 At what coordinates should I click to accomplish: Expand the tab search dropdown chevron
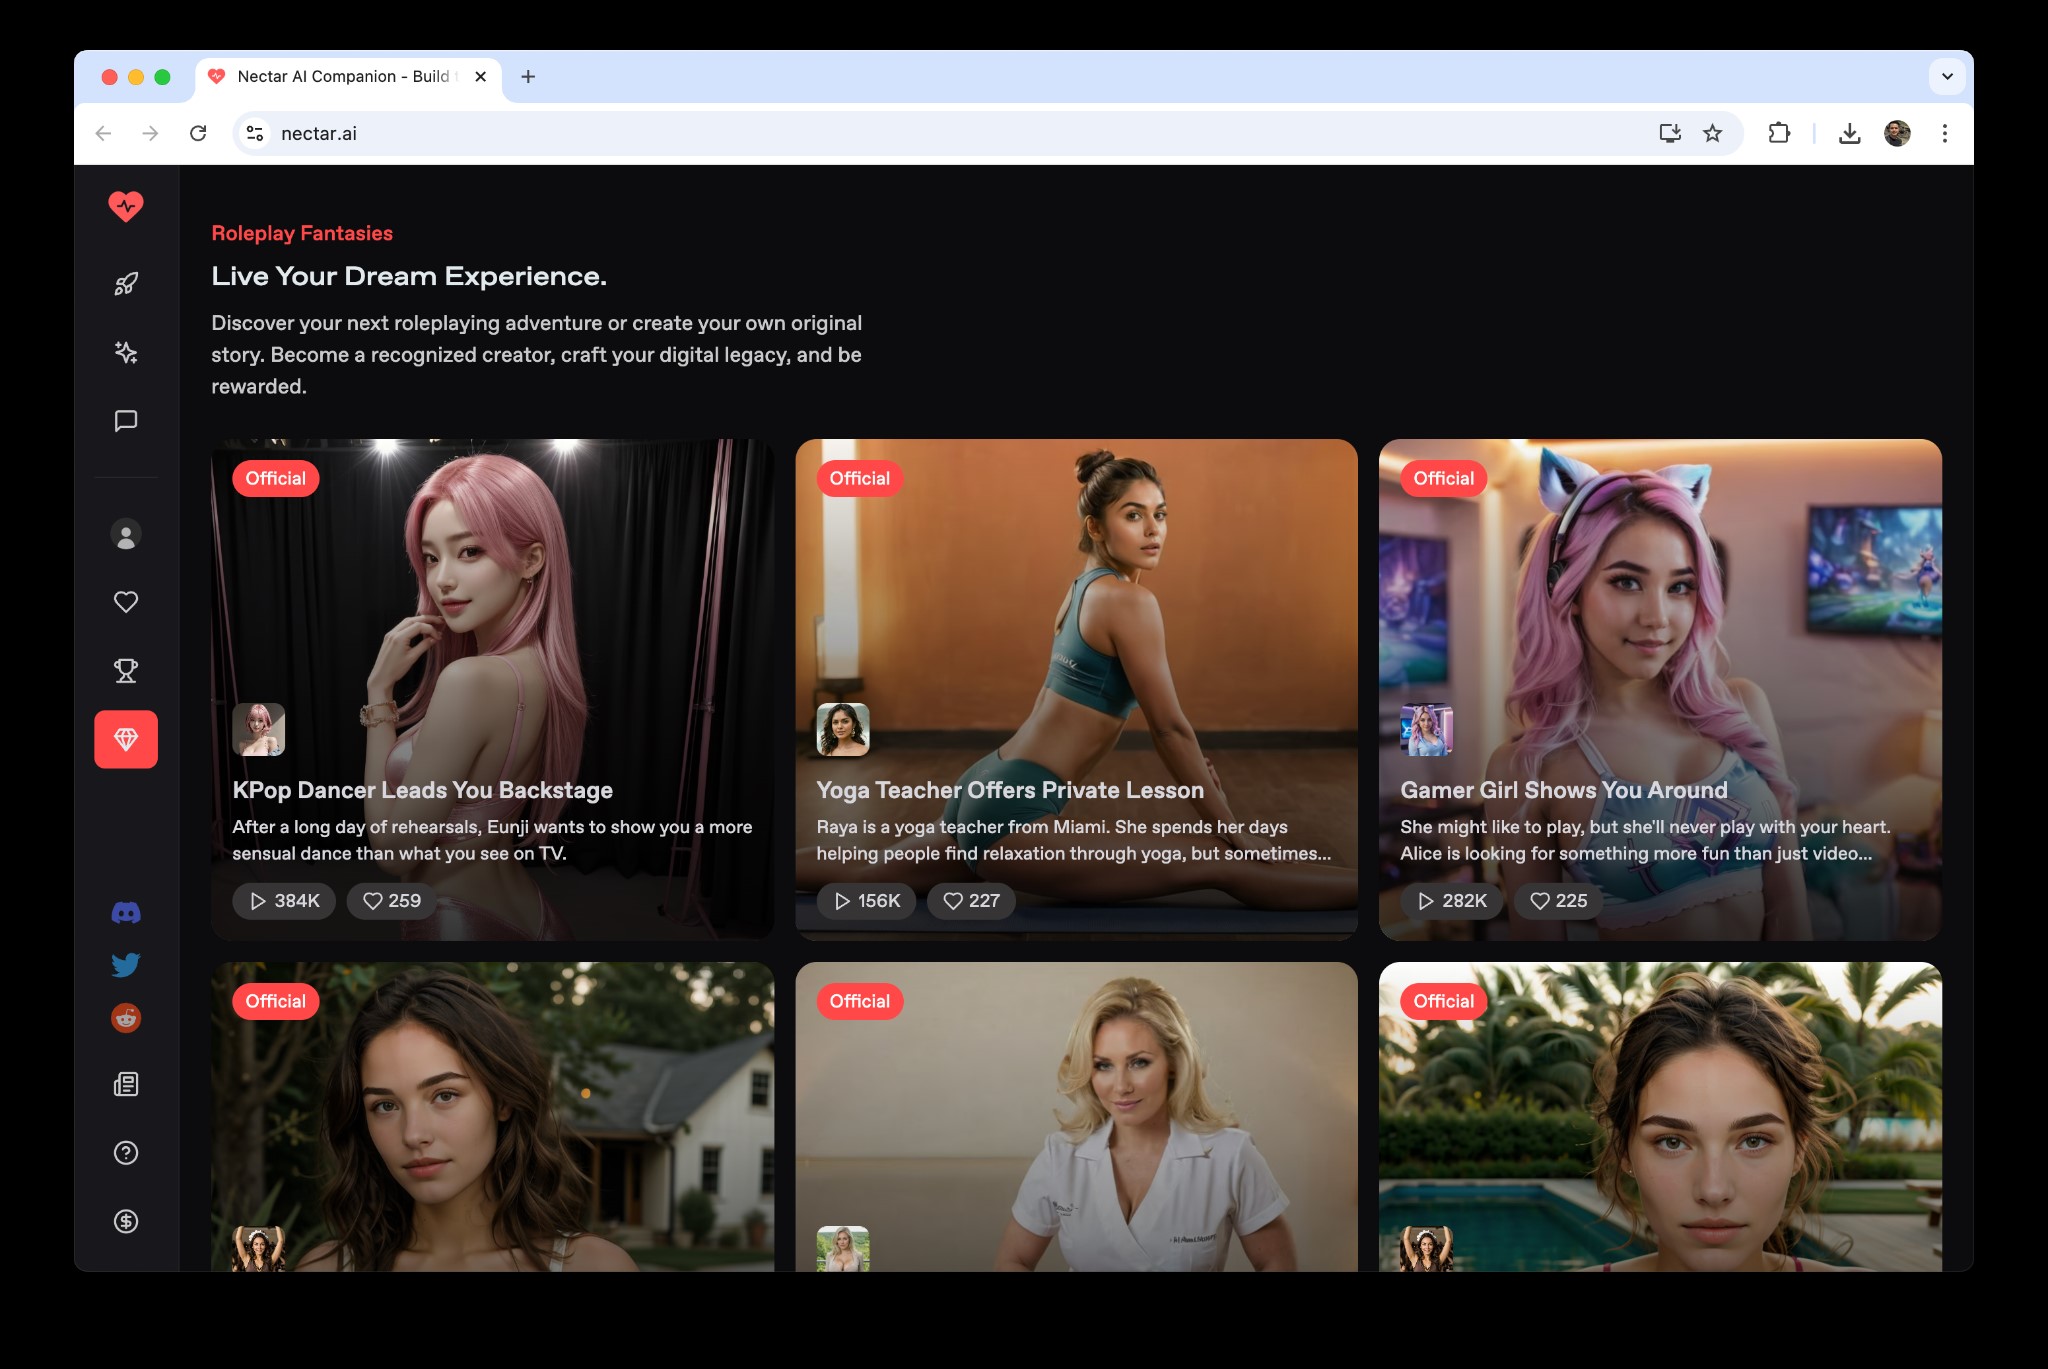tap(1947, 76)
